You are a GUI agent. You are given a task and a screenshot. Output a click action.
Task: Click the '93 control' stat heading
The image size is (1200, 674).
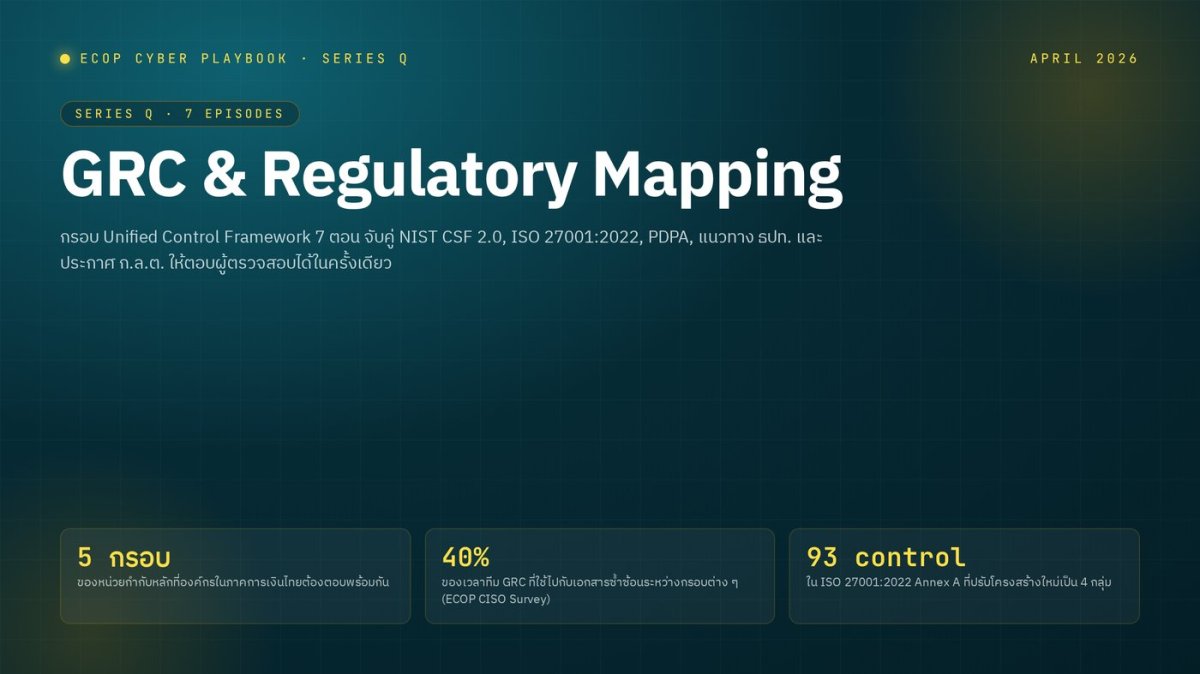[x=886, y=557]
